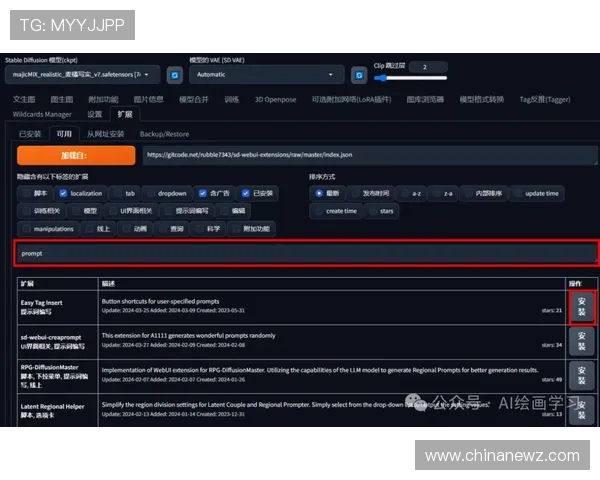Switch to the 3D Openpose tab
This screenshot has height=480, width=600.
pos(275,99)
